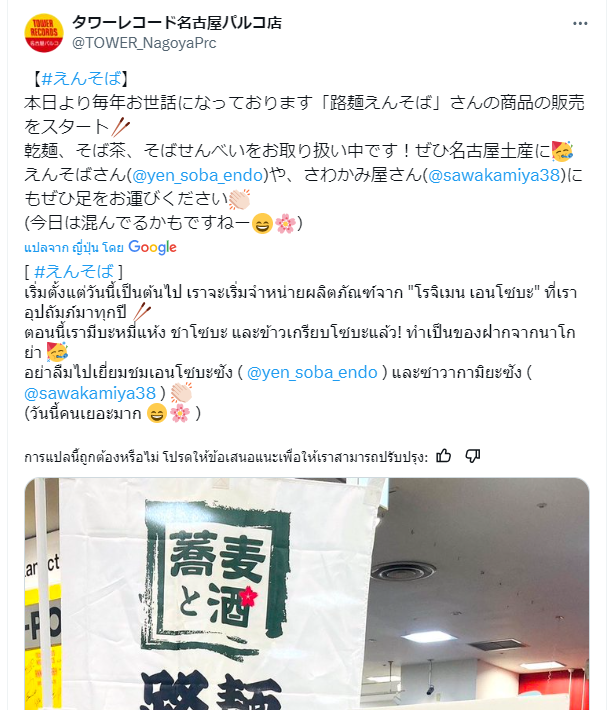Click the Tower Records profile avatar
This screenshot has width=613, height=710.
pyautogui.click(x=44, y=33)
